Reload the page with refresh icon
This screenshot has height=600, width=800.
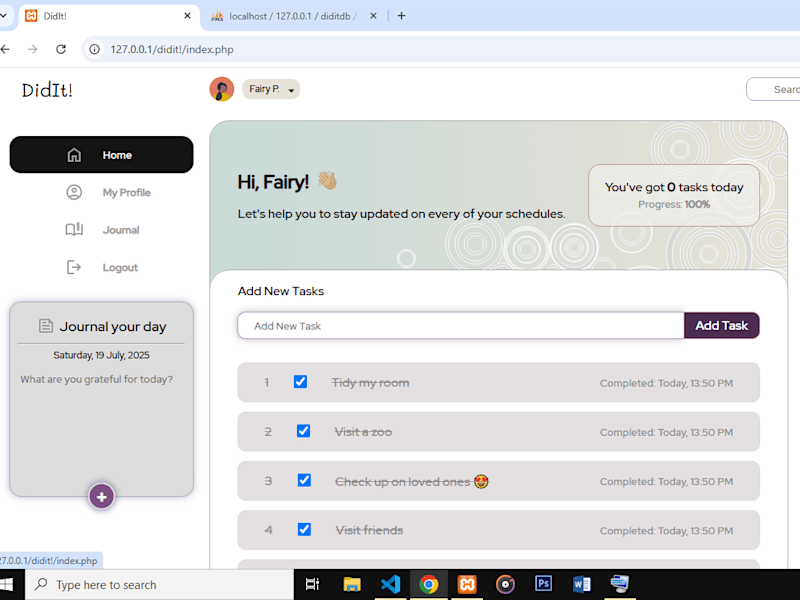coord(61,49)
